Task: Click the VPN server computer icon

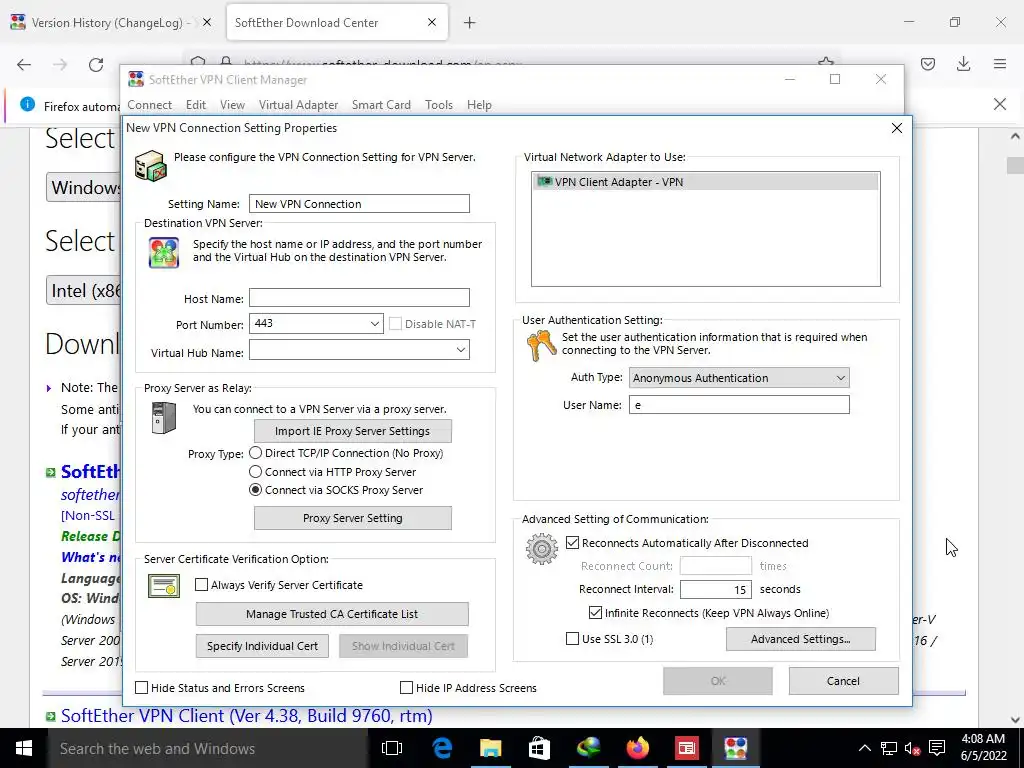Action: click(x=151, y=165)
